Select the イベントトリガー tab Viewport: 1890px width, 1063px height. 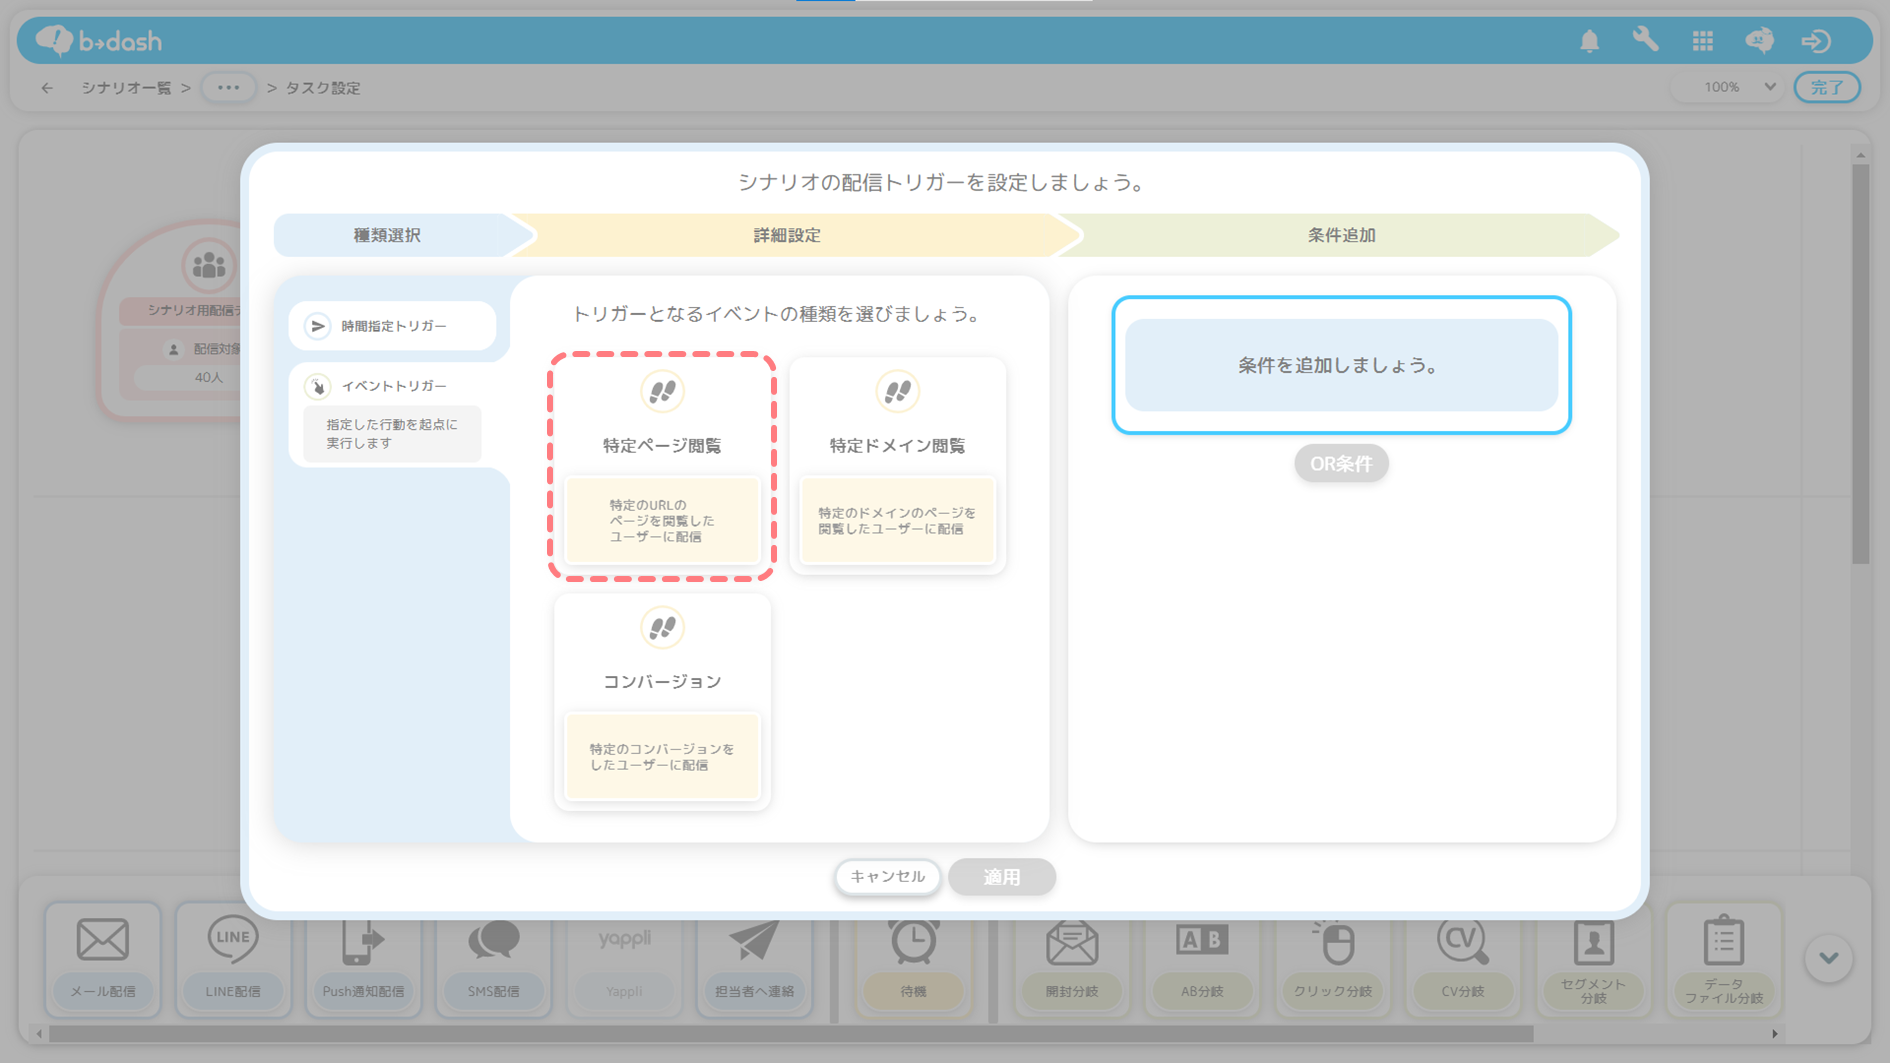pos(393,386)
